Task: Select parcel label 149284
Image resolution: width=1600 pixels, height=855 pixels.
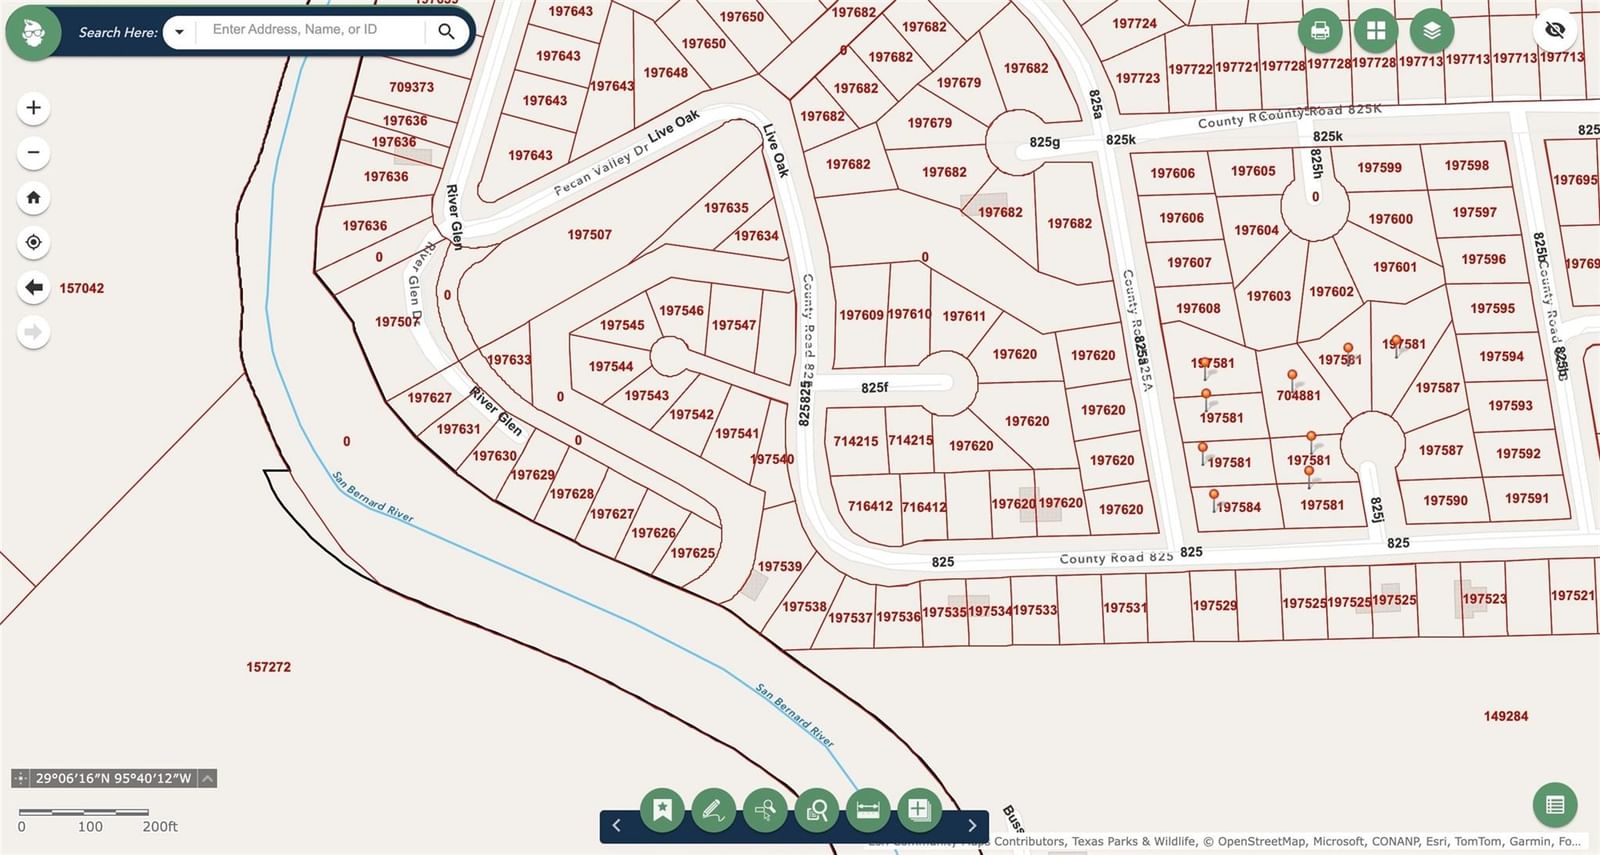Action: pos(1505,716)
